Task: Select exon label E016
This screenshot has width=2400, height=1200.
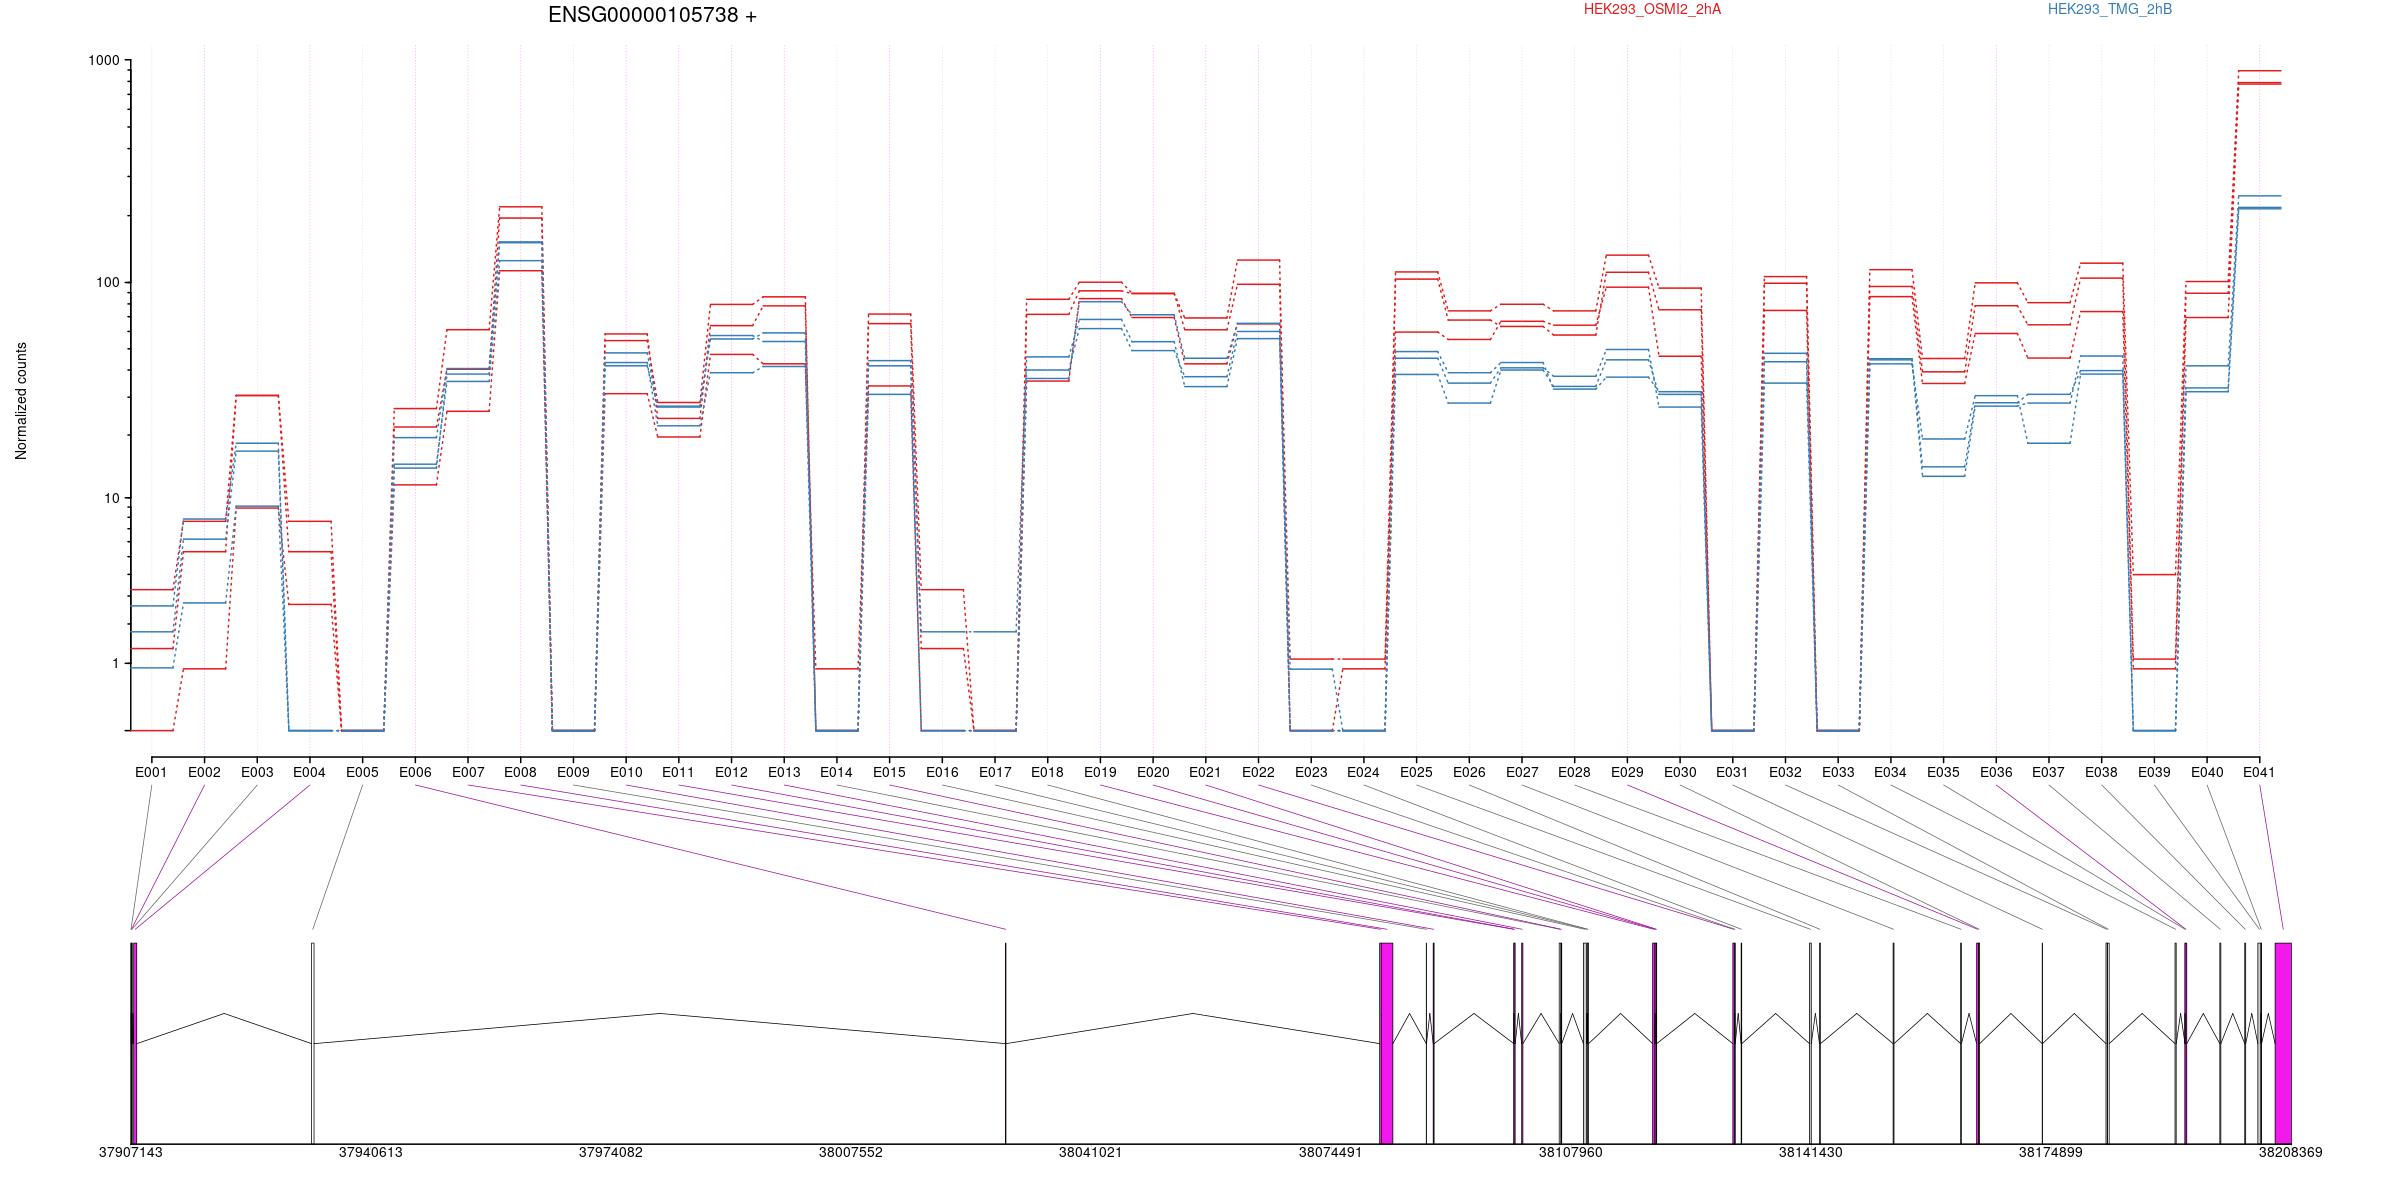Action: (942, 772)
